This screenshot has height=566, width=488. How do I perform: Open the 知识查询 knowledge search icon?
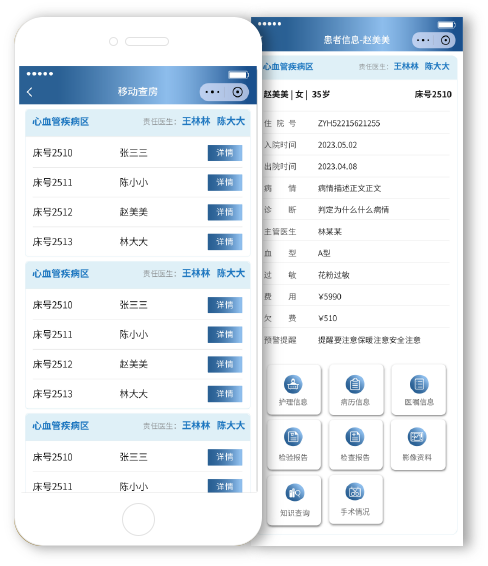point(293,500)
